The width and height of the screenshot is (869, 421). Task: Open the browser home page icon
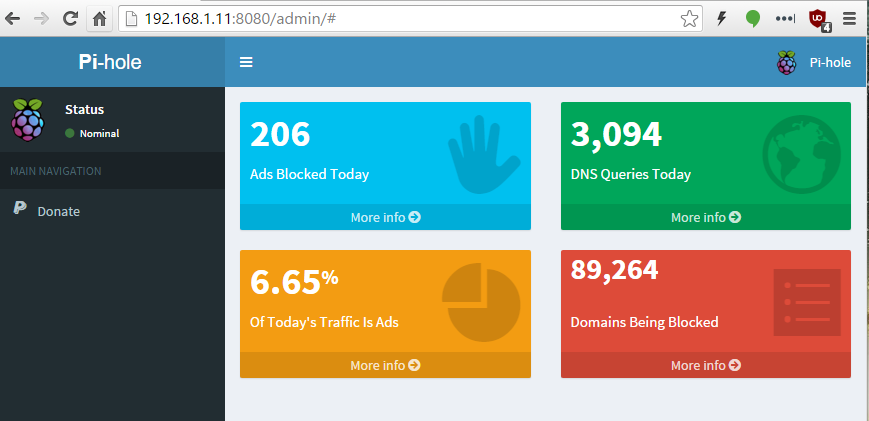[99, 19]
